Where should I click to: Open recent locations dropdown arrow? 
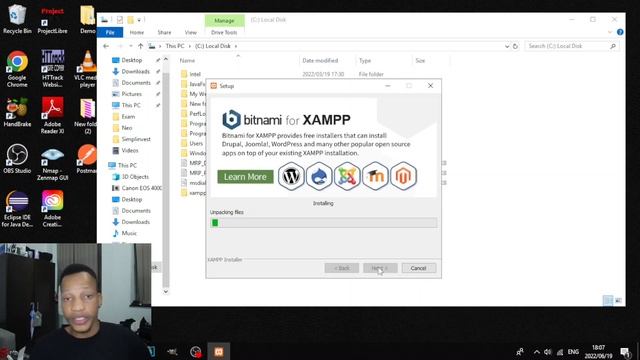click(x=131, y=46)
